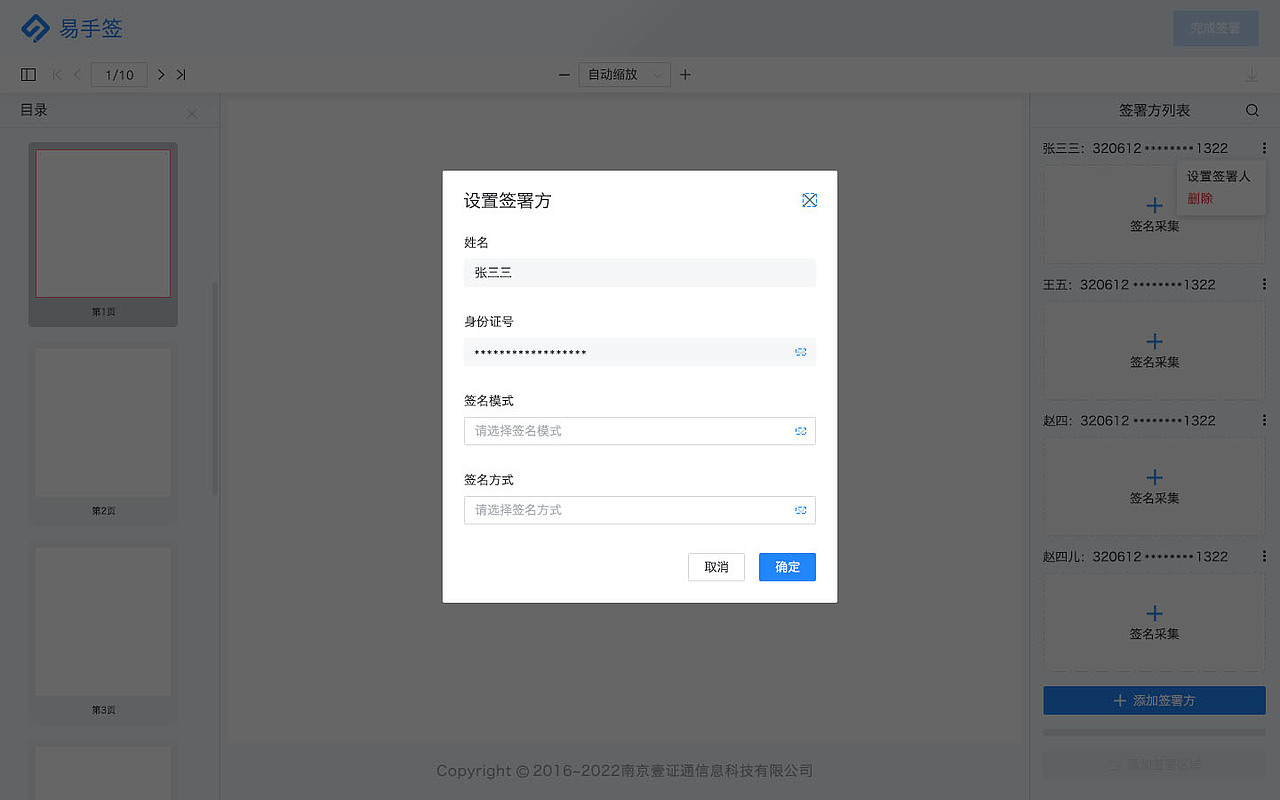
Task: Open the 自动缩放 zoom level dropdown
Action: [x=624, y=74]
